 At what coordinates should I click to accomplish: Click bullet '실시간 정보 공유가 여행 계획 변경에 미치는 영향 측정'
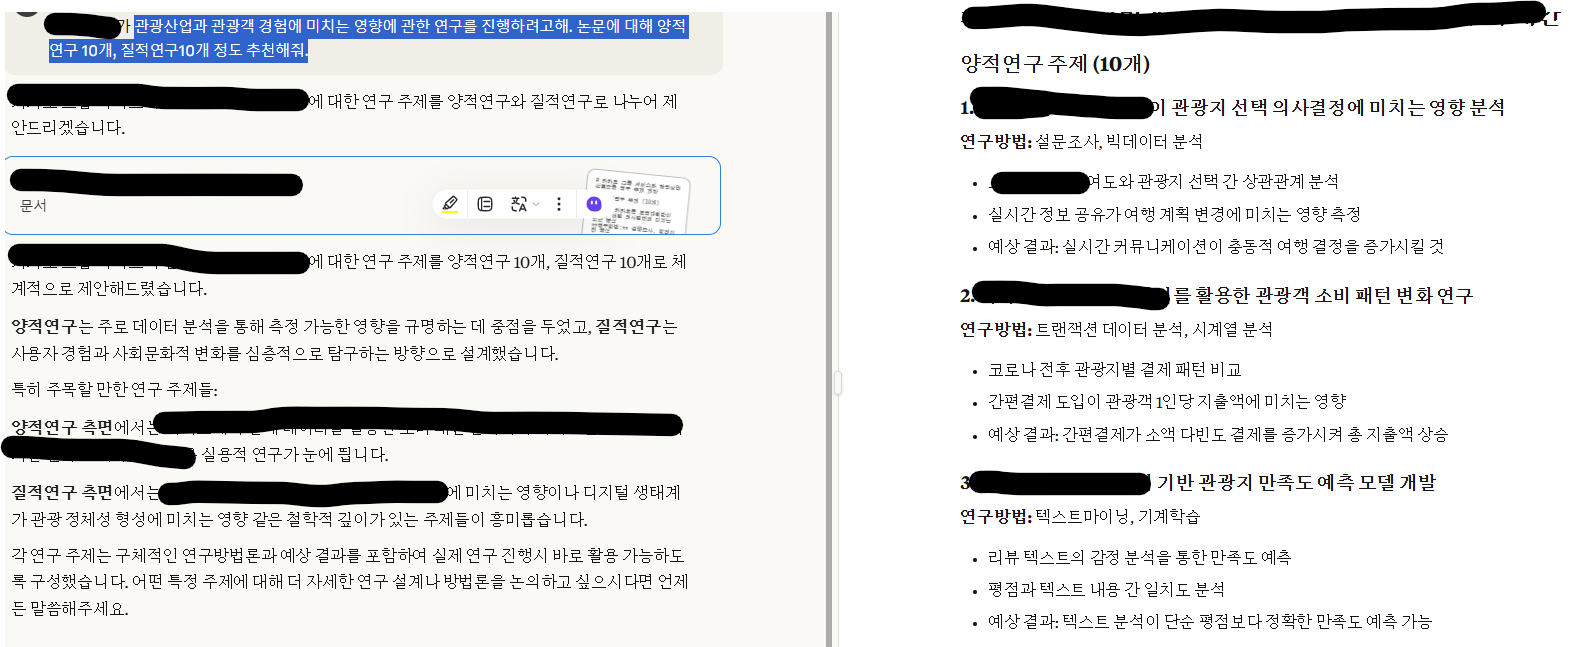tap(1174, 214)
